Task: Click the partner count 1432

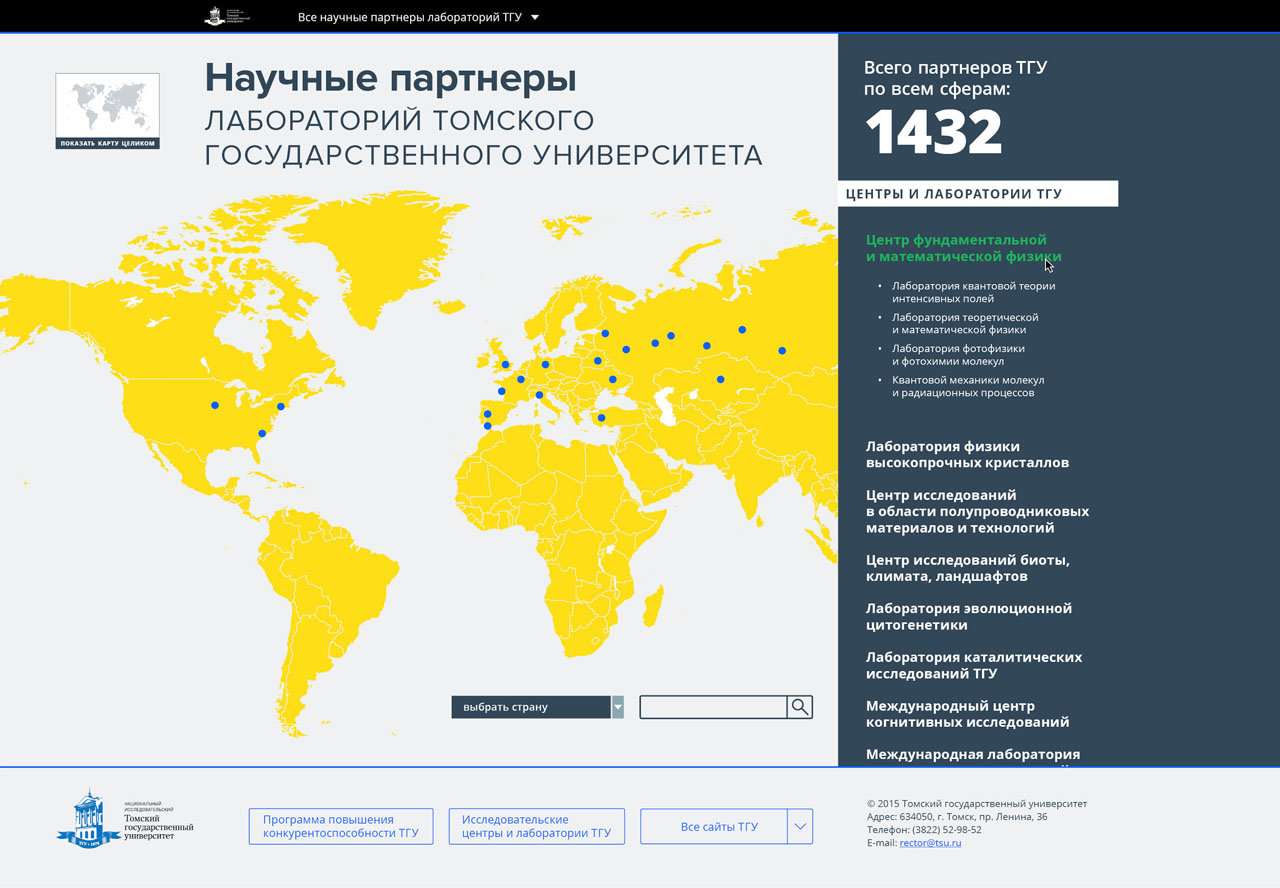Action: click(x=933, y=132)
